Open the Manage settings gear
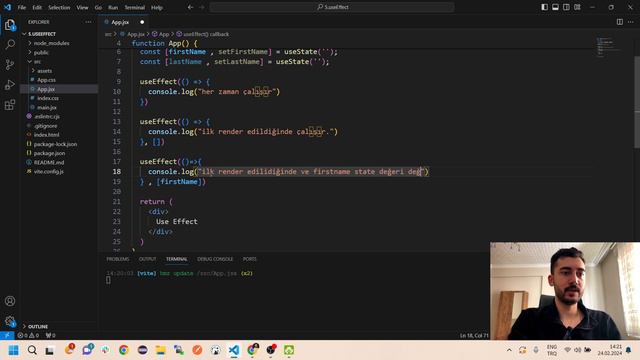The height and width of the screenshot is (360, 640). pyautogui.click(x=10, y=321)
